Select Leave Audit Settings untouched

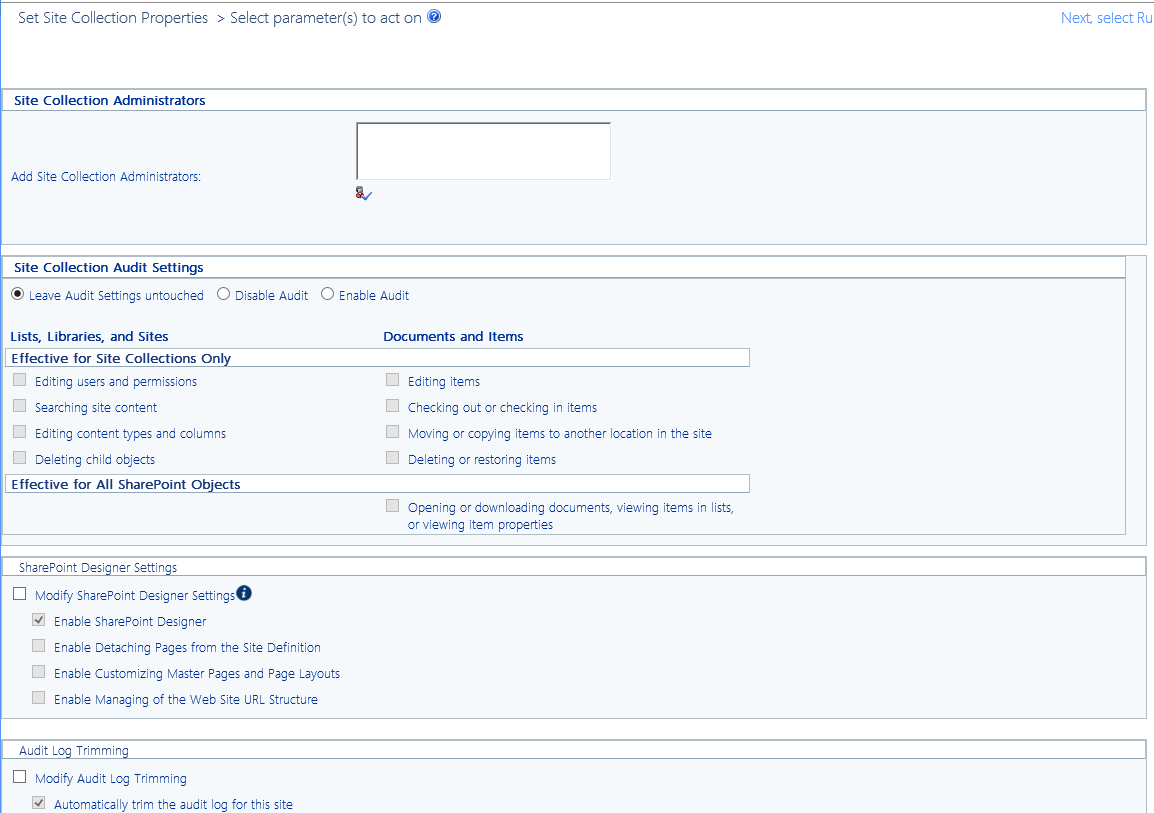tap(17, 293)
